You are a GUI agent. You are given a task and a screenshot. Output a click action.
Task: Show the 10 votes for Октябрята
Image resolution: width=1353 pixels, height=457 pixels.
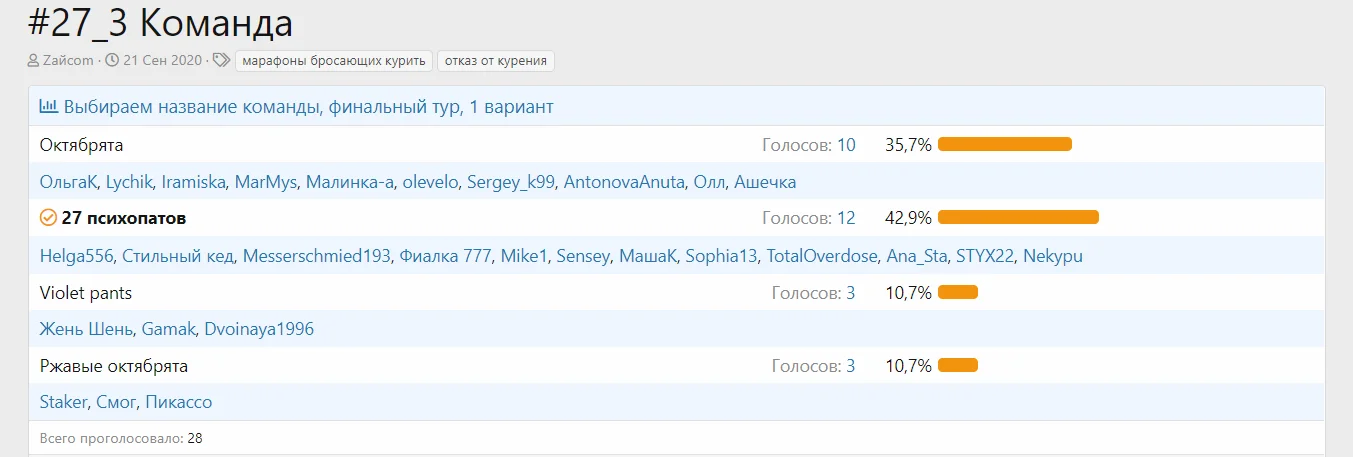point(846,145)
